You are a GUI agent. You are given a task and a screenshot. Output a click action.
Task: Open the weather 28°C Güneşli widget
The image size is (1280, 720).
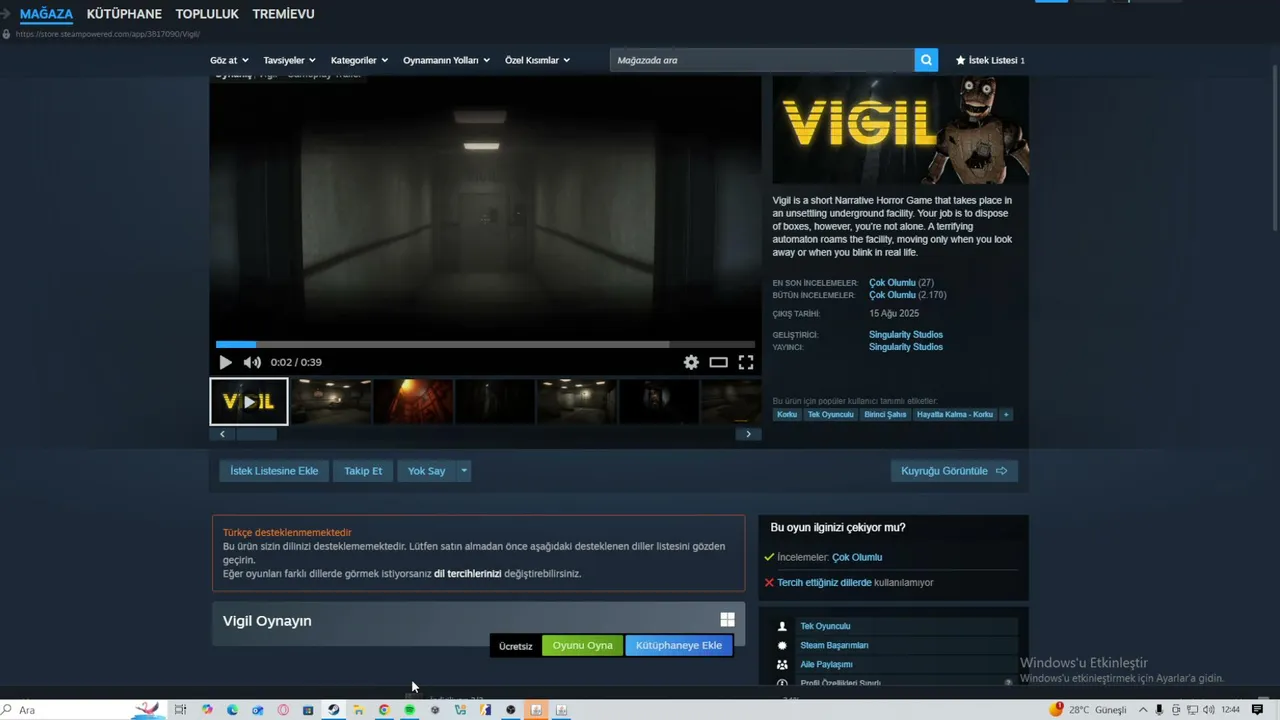1087,710
